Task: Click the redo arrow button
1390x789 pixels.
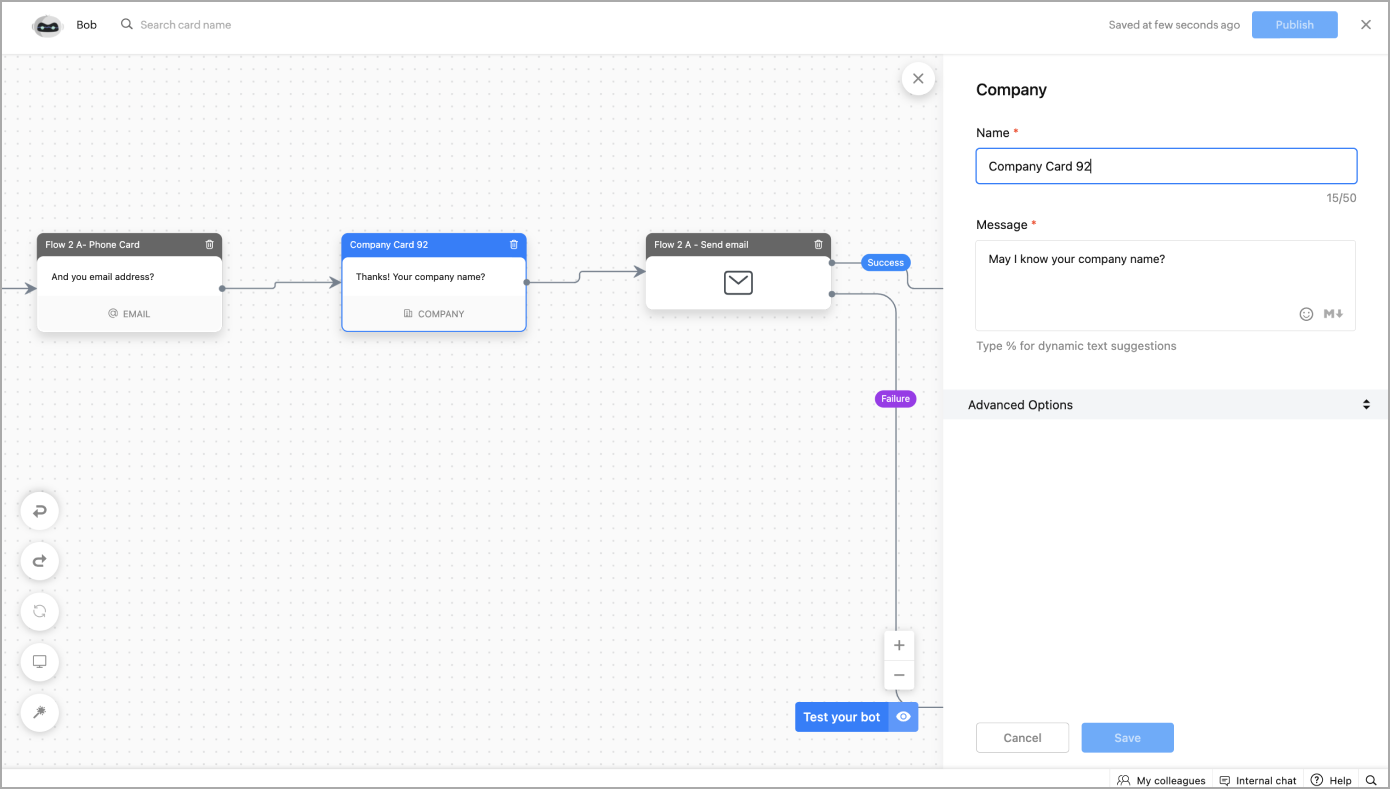Action: (x=40, y=561)
